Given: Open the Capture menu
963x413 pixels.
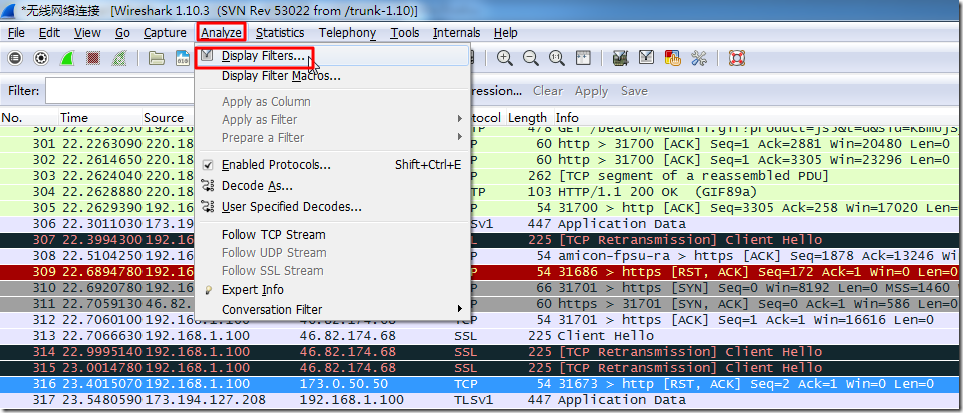Looking at the screenshot, I should pyautogui.click(x=165, y=33).
